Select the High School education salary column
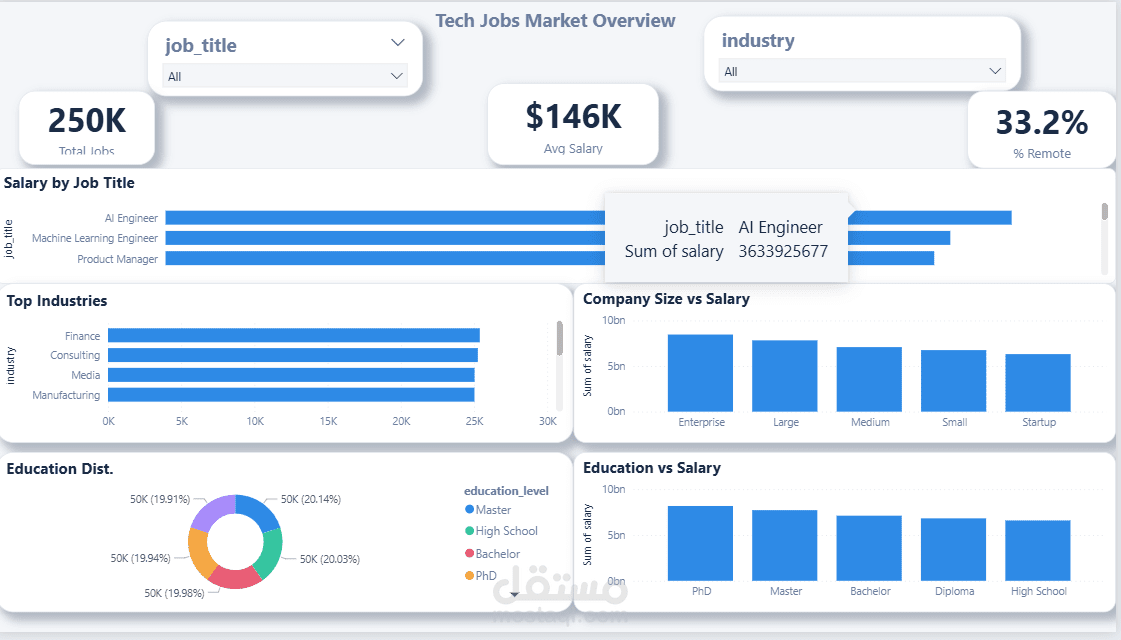Screen dimensions: 1121x640 [1037, 551]
